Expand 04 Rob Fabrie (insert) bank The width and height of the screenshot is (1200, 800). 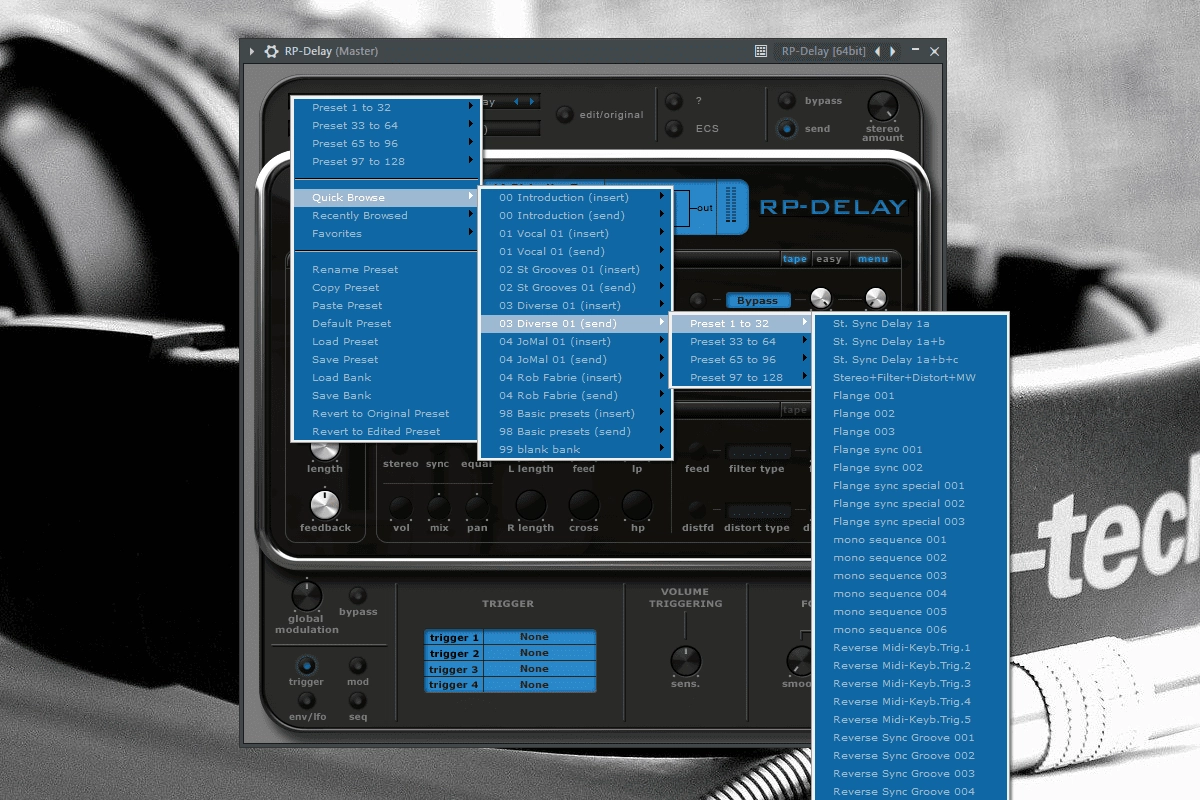(576, 377)
